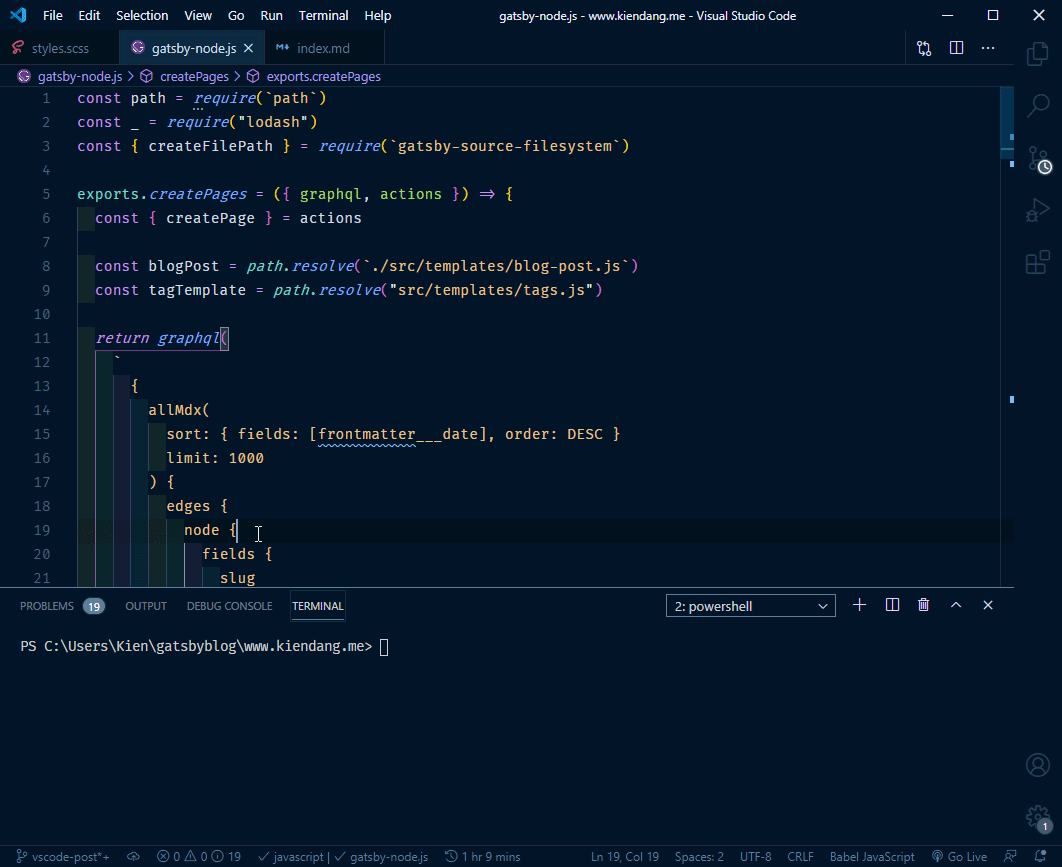Open the Explorer view in activity bar

[x=1038, y=54]
